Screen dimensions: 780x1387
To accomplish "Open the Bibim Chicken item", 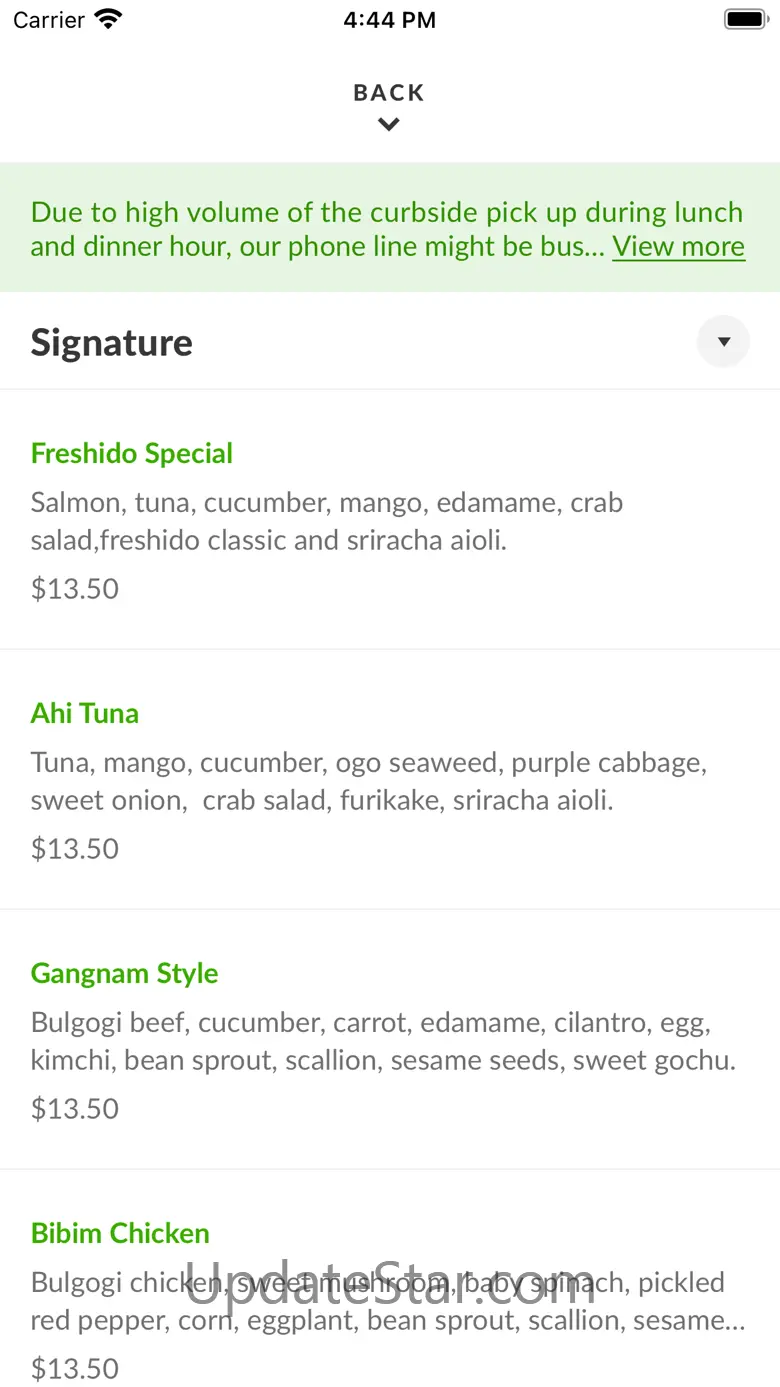I will tap(120, 1233).
